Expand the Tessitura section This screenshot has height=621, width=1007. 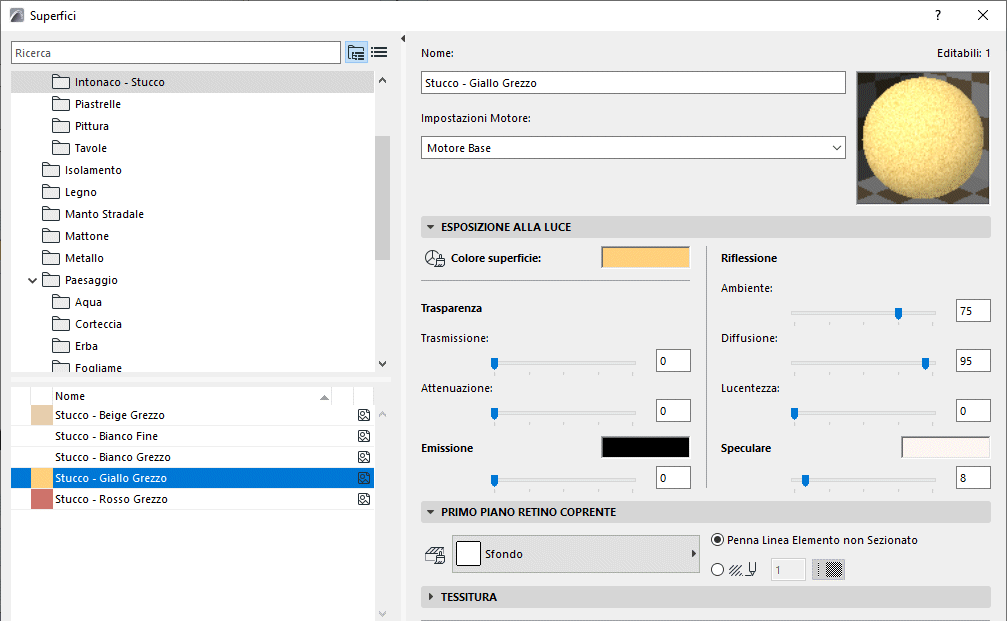[430, 597]
